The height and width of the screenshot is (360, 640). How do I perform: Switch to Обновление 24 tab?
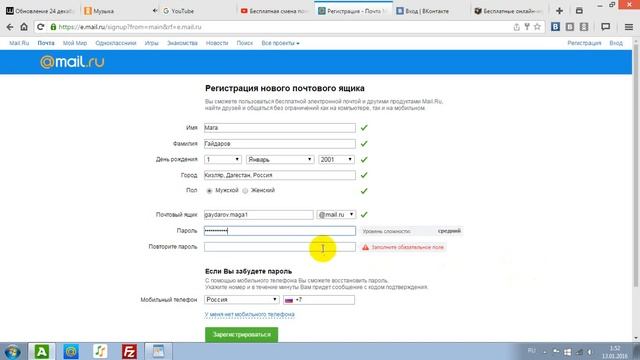[x=40, y=11]
